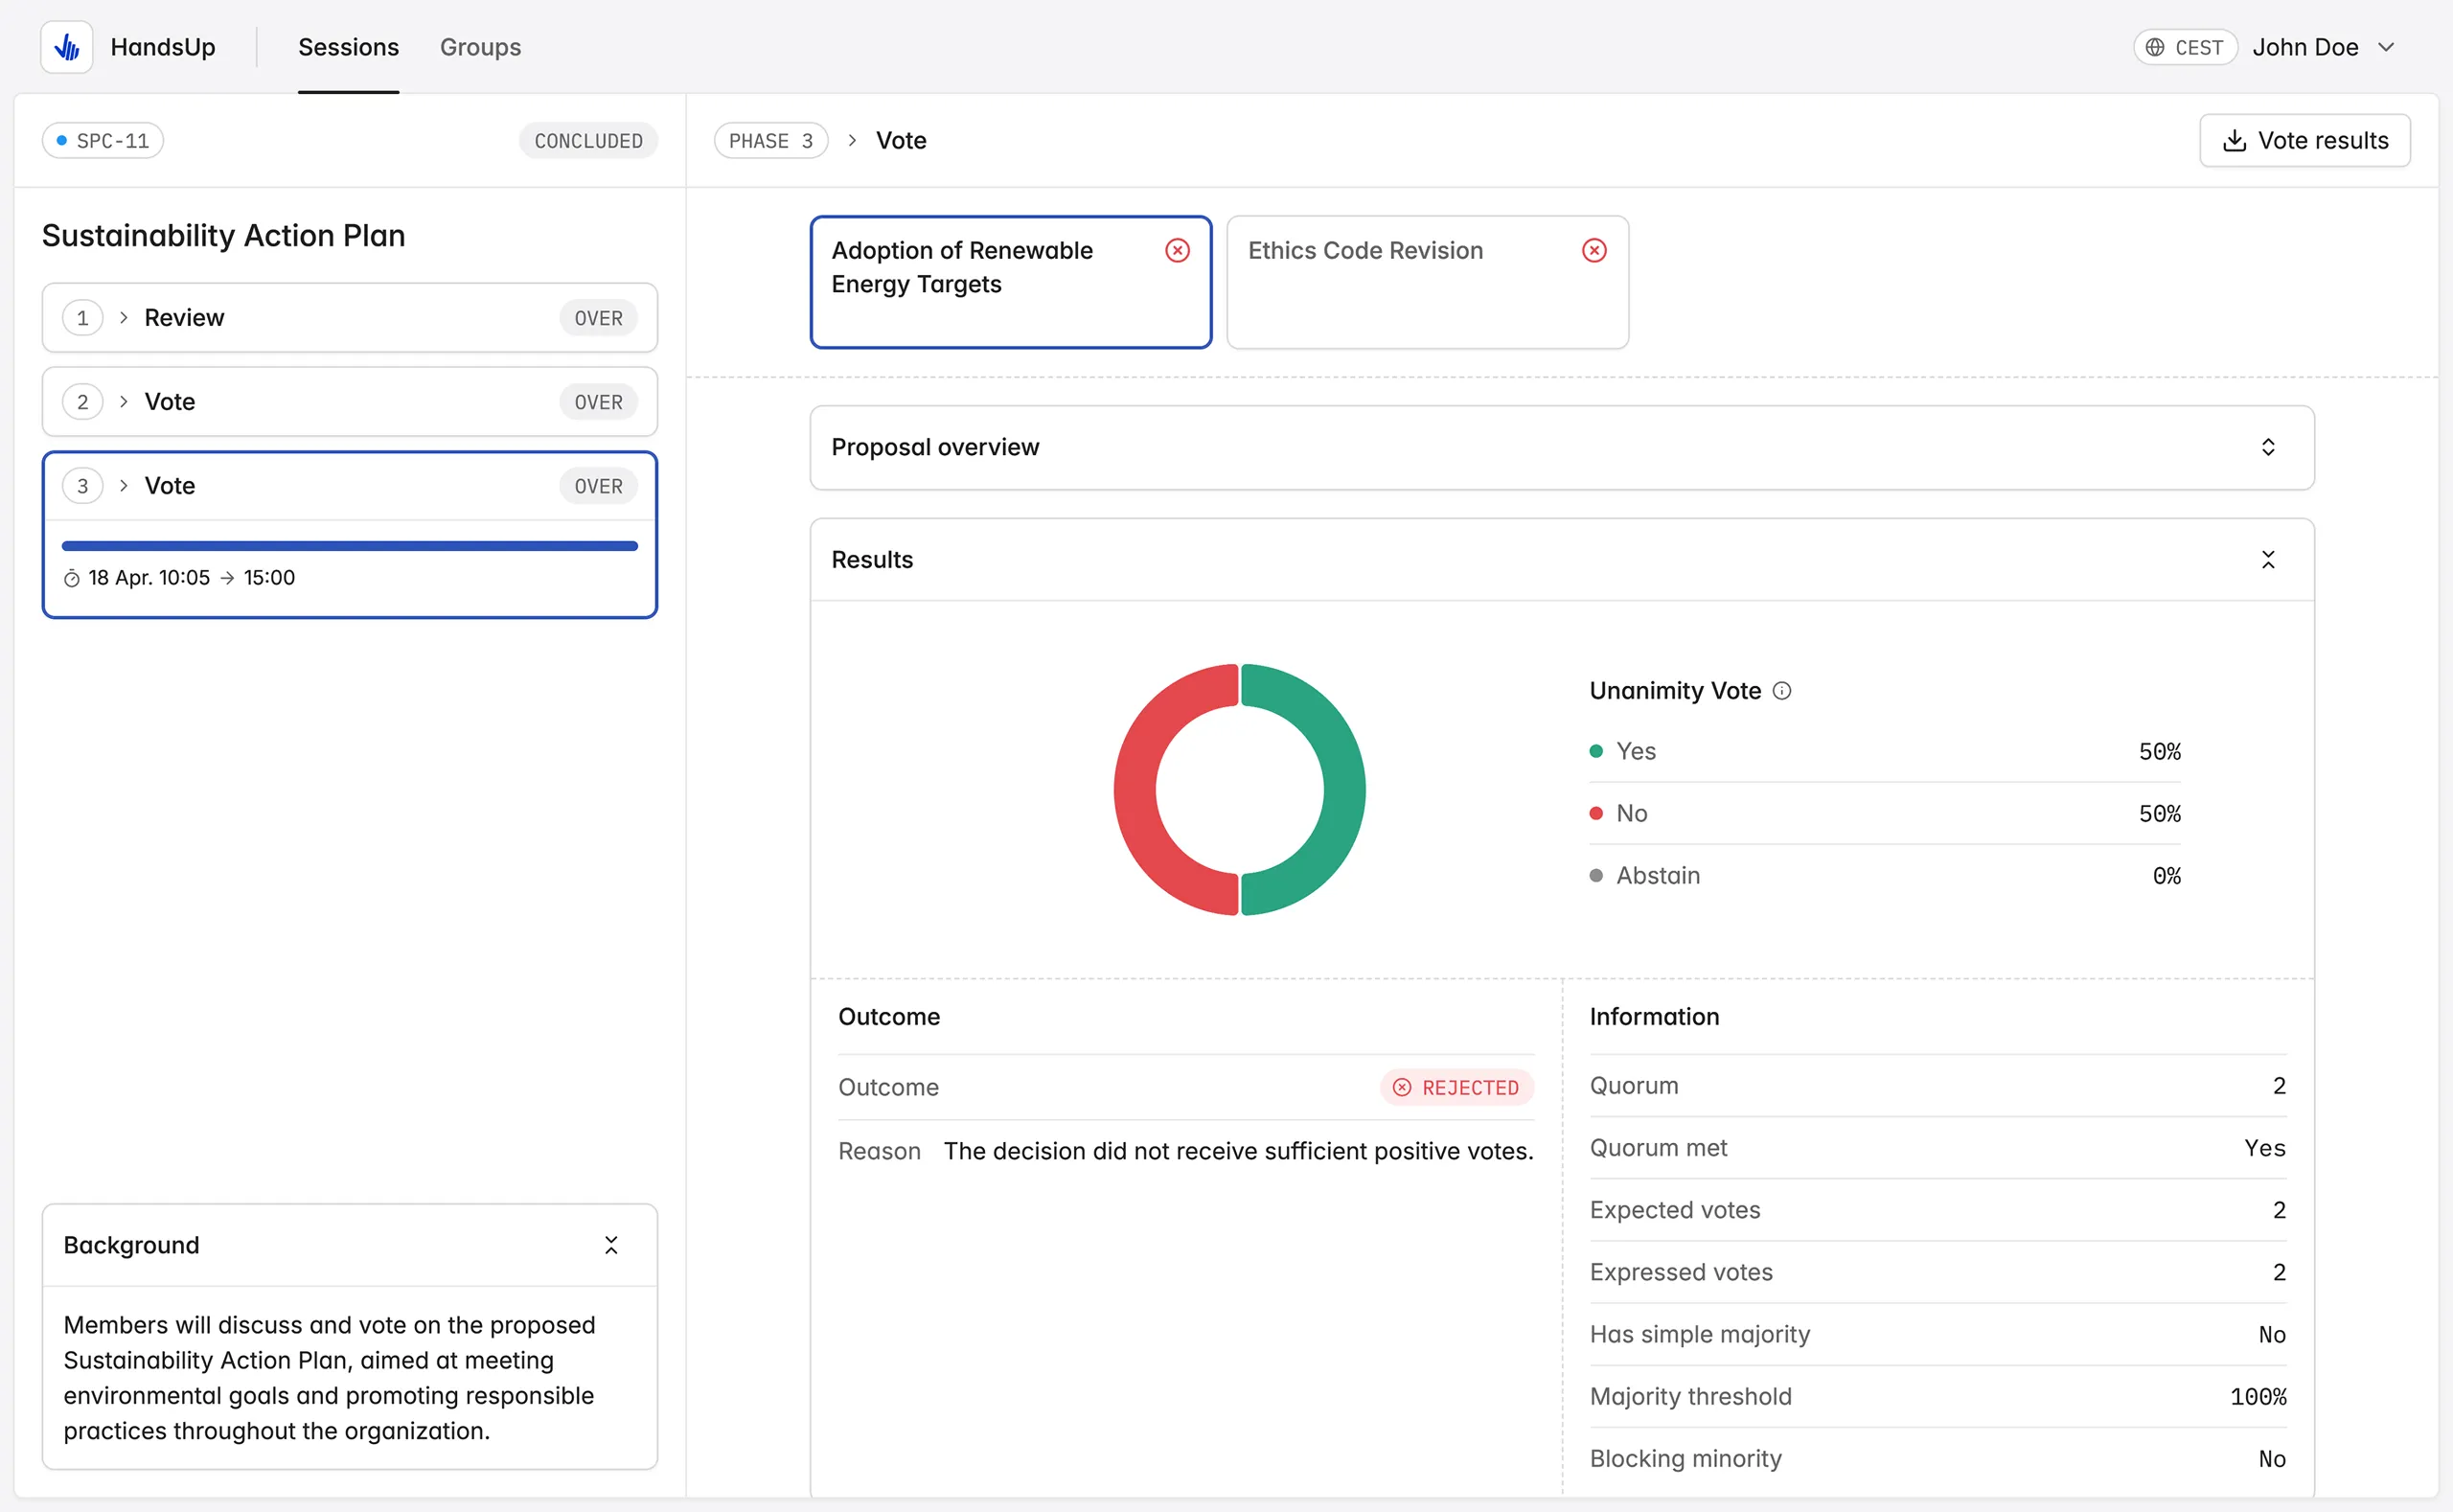Click the SPC-11 session badge
The image size is (2453, 1512).
point(103,141)
